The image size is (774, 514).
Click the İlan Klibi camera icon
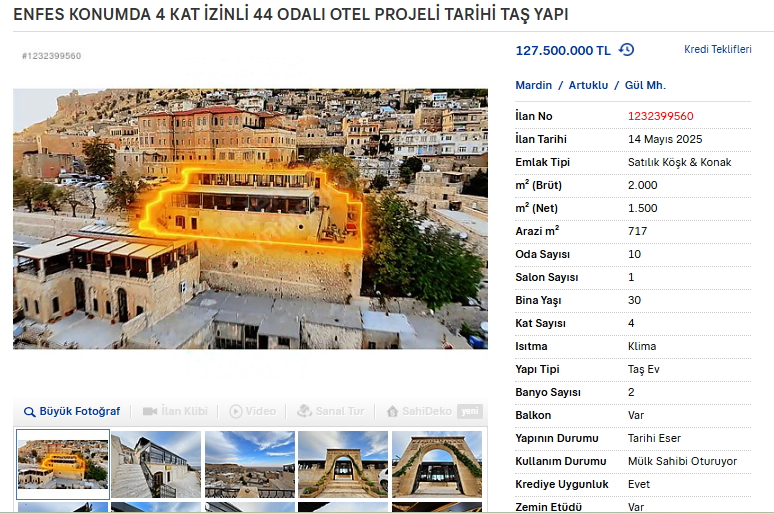pos(150,411)
